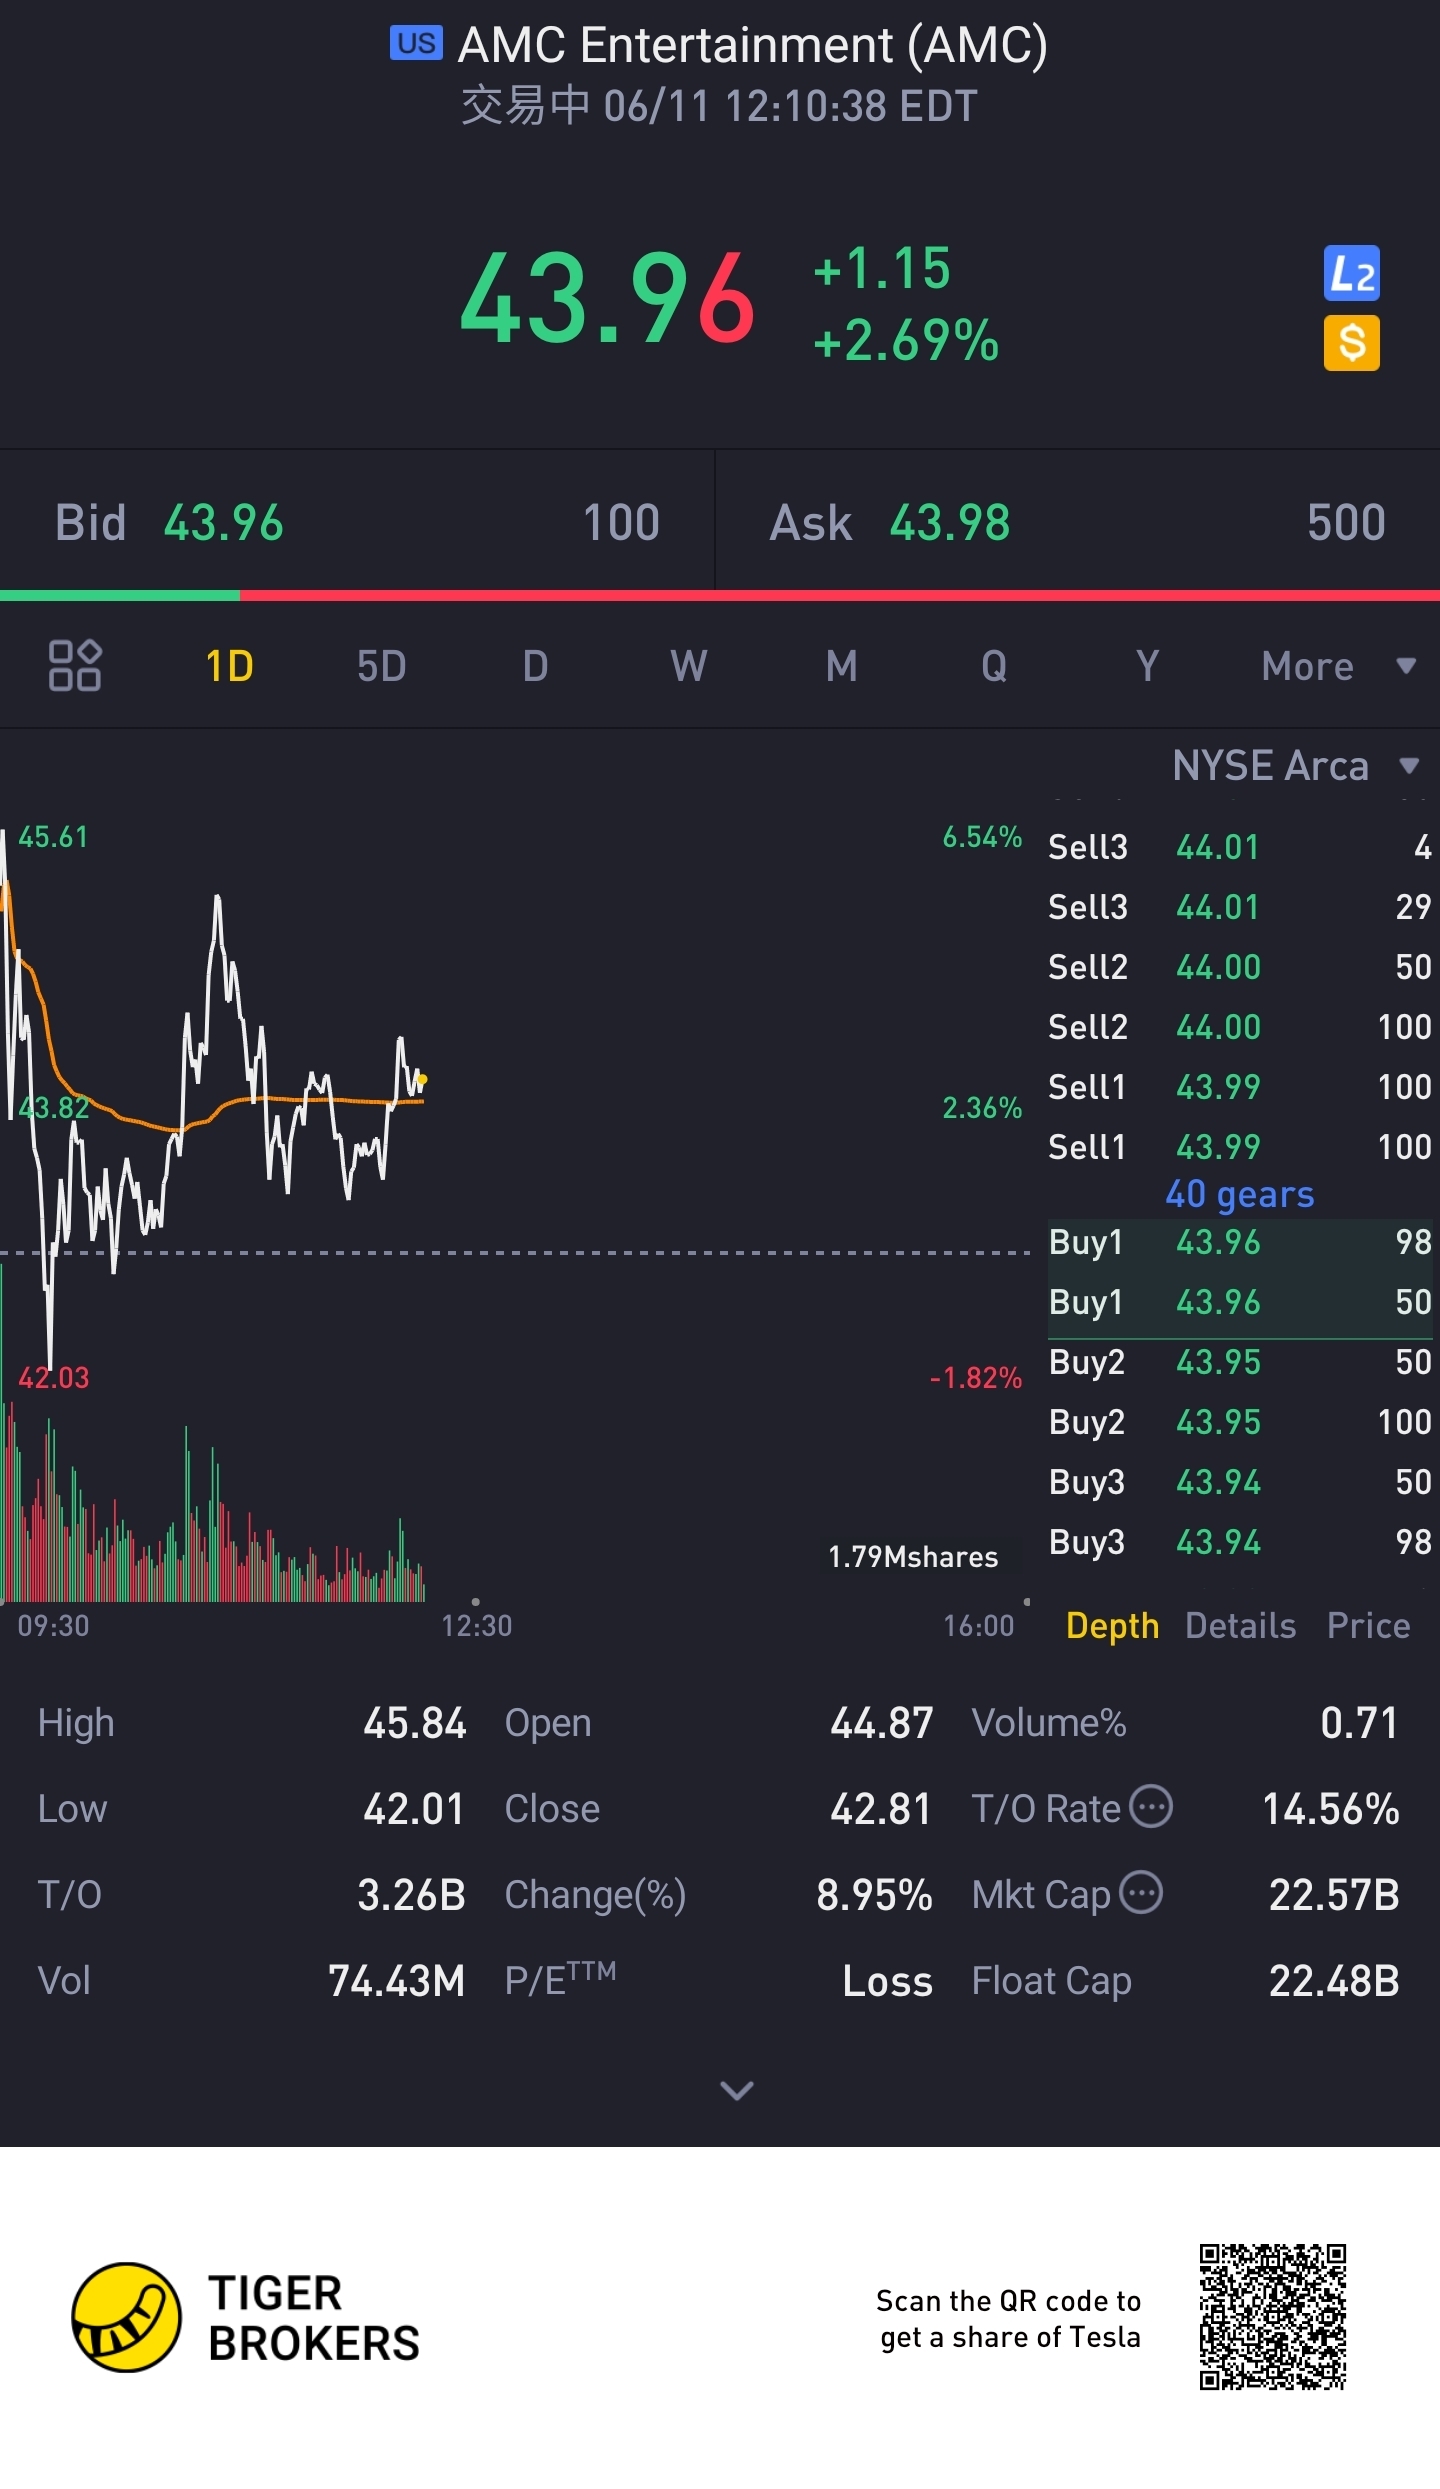The height and width of the screenshot is (2489, 1440).
Task: Tap the bid/ask ratio color bar
Action: coord(720,596)
